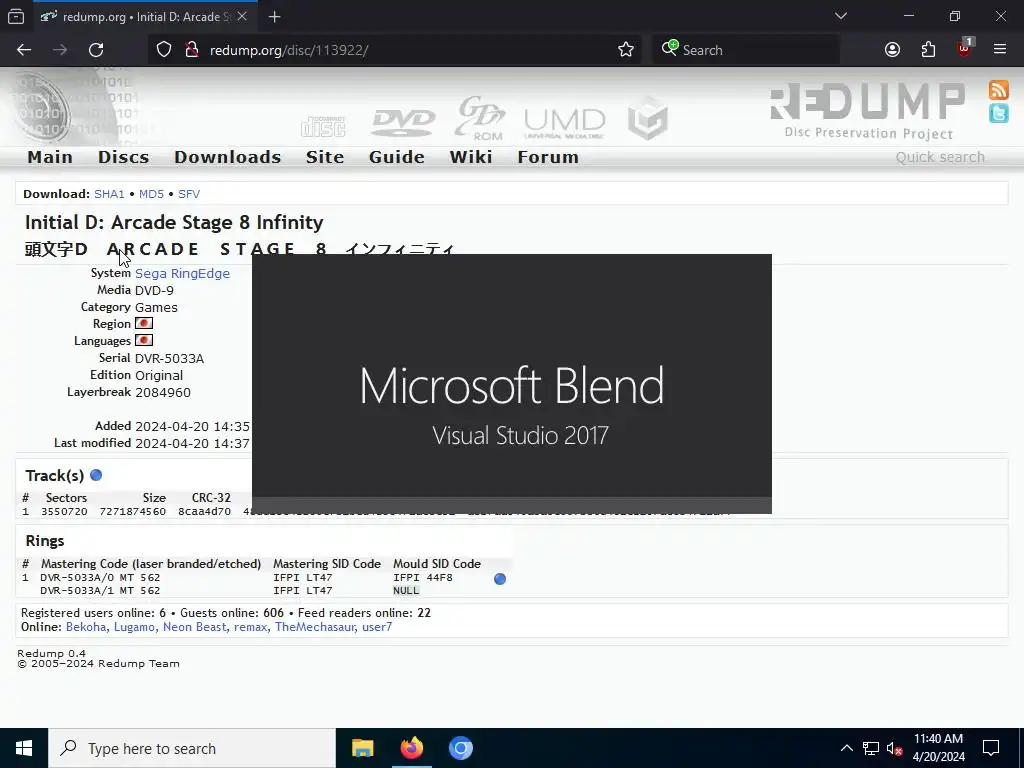This screenshot has width=1024, height=768.
Task: Click the GD-ROM logo
Action: (480, 118)
